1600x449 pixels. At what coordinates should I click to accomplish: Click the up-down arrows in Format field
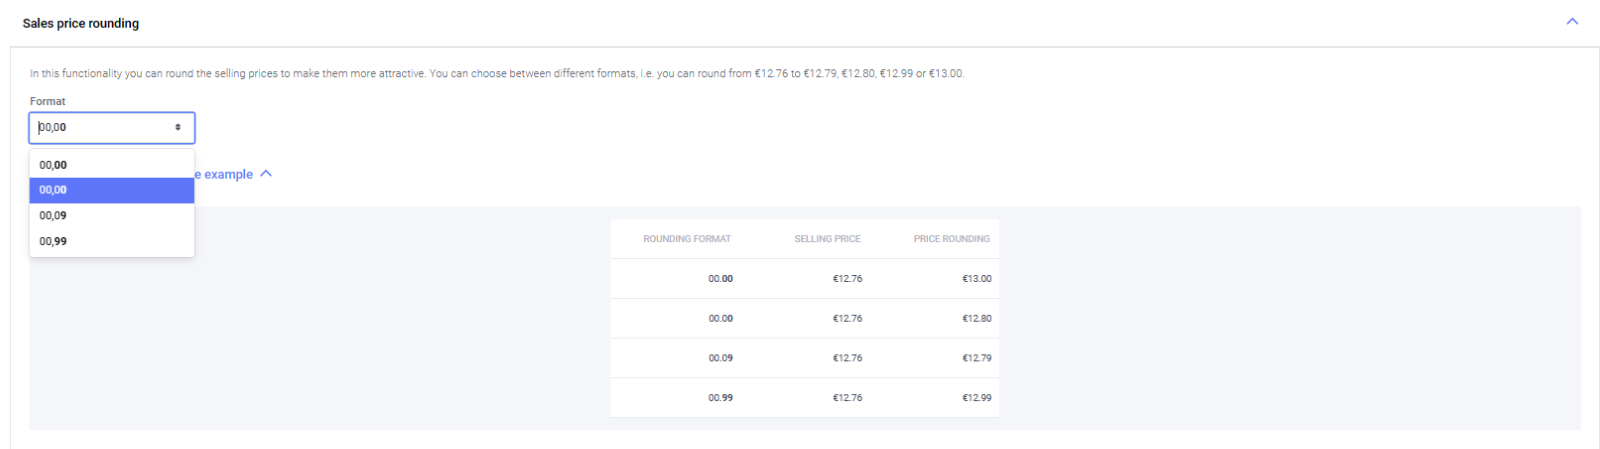[x=178, y=128]
